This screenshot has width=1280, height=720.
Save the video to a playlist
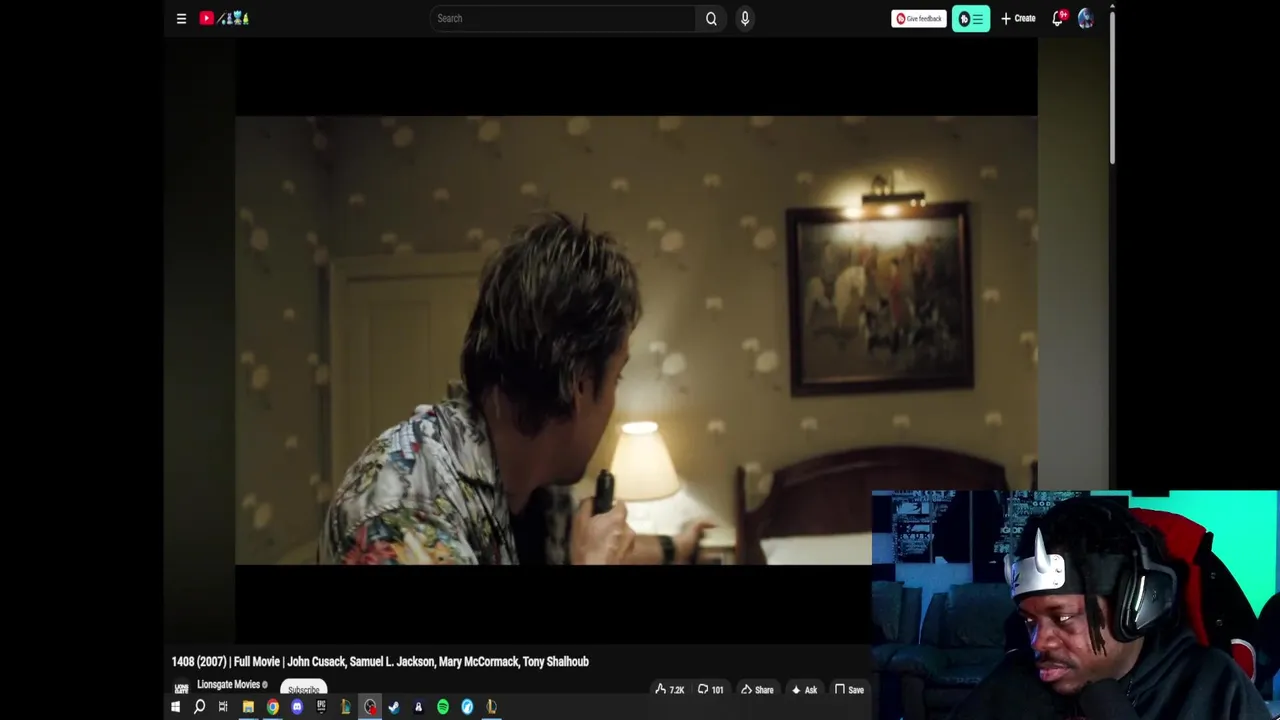point(849,689)
